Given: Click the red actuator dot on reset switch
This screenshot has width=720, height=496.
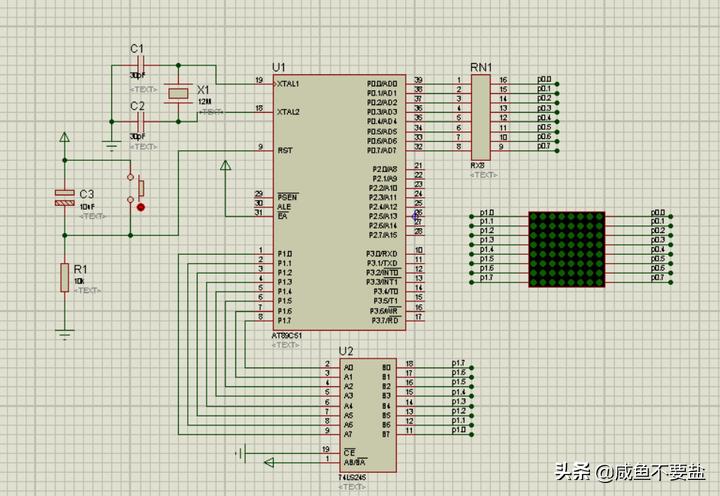Looking at the screenshot, I should pyautogui.click(x=140, y=208).
